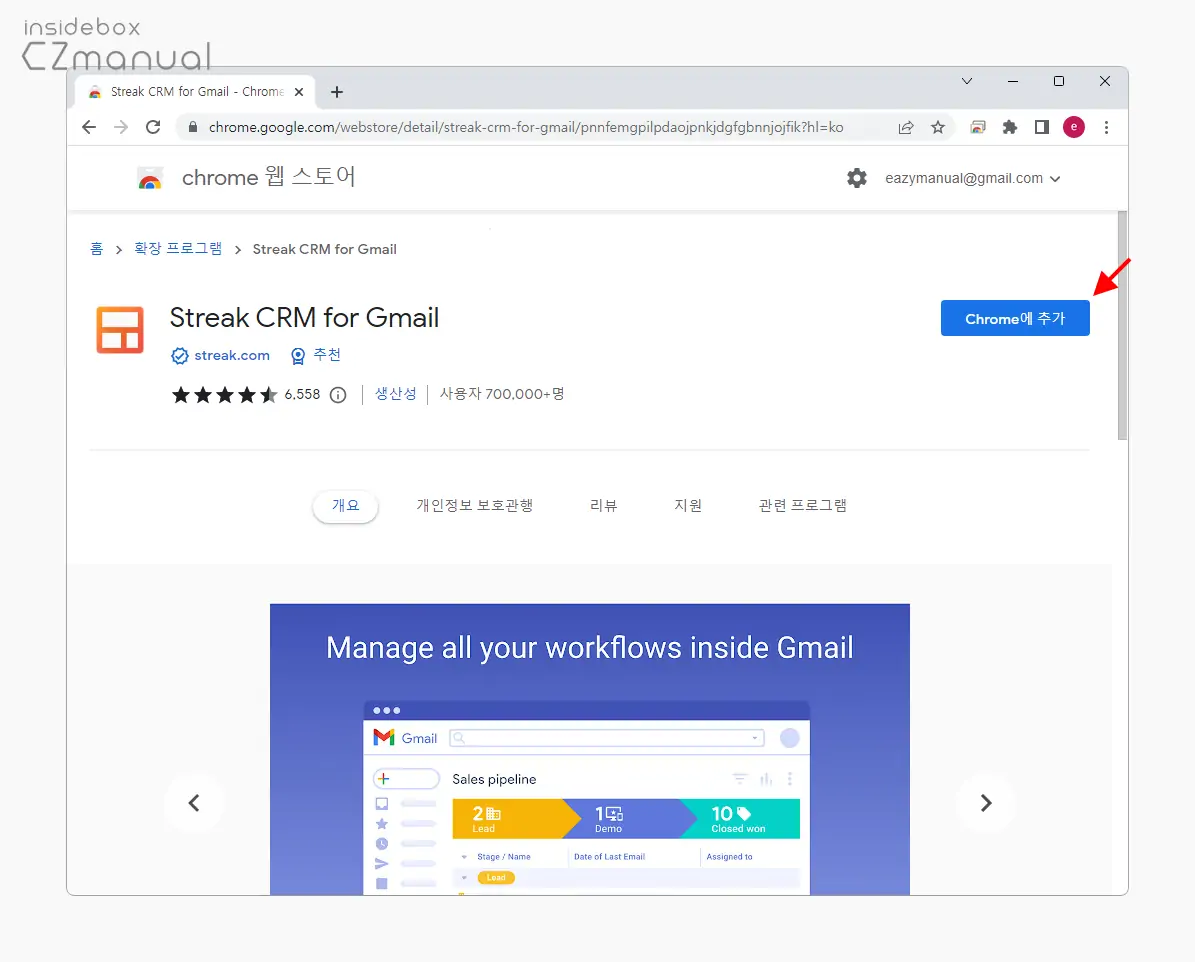The image size is (1195, 962).
Task: Go to 홈 breadcrumb link
Action: [97, 249]
